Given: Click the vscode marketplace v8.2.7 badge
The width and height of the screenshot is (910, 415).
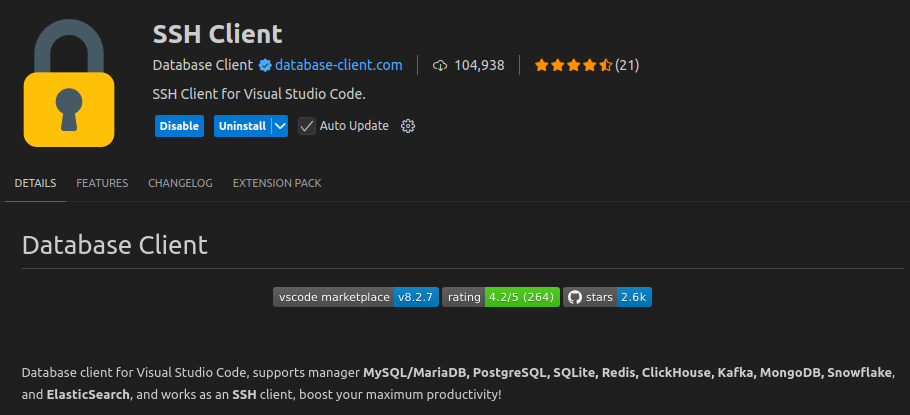Looking at the screenshot, I should [x=356, y=297].
